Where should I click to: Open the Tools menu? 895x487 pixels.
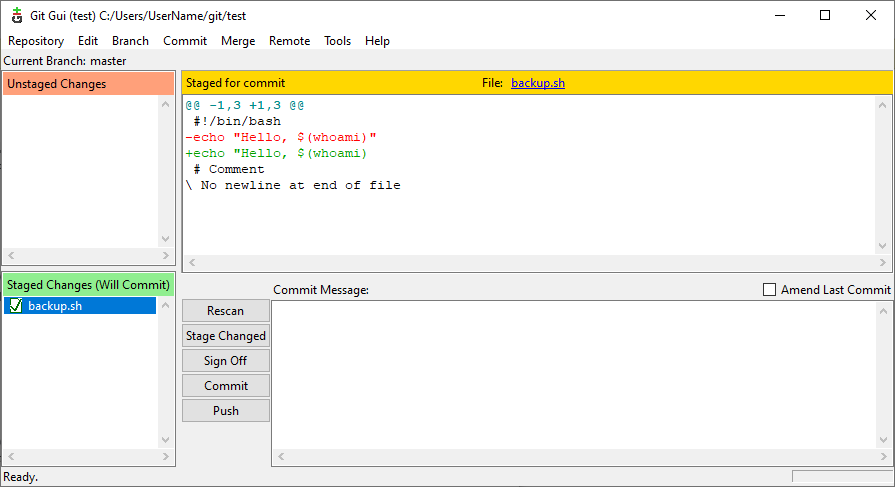coord(337,41)
